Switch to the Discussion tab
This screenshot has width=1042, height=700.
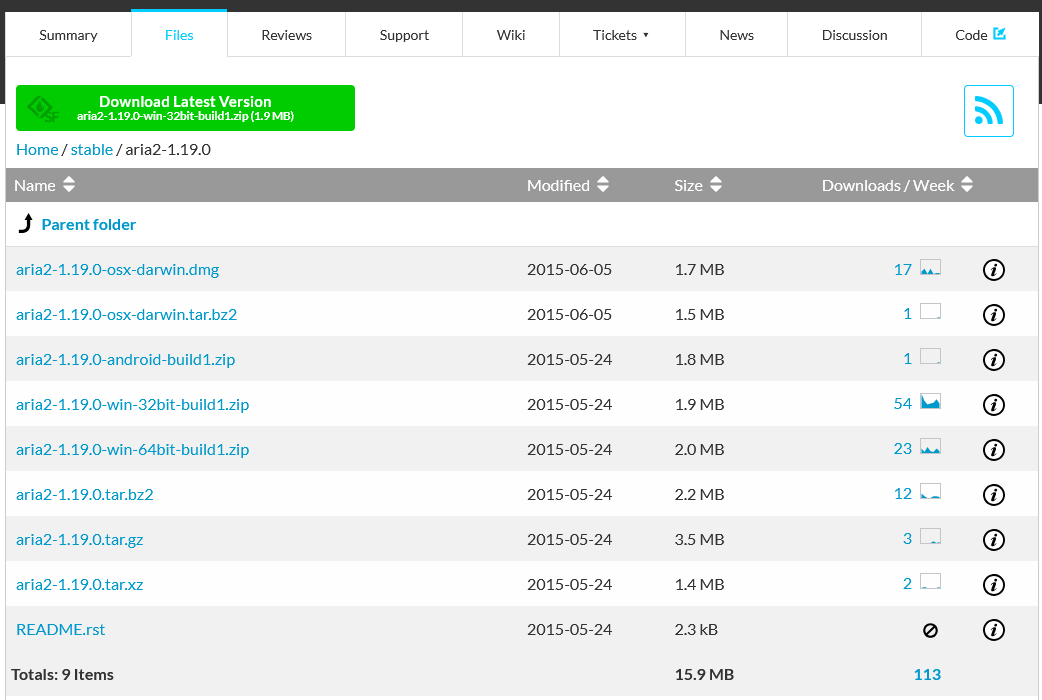[x=854, y=34]
